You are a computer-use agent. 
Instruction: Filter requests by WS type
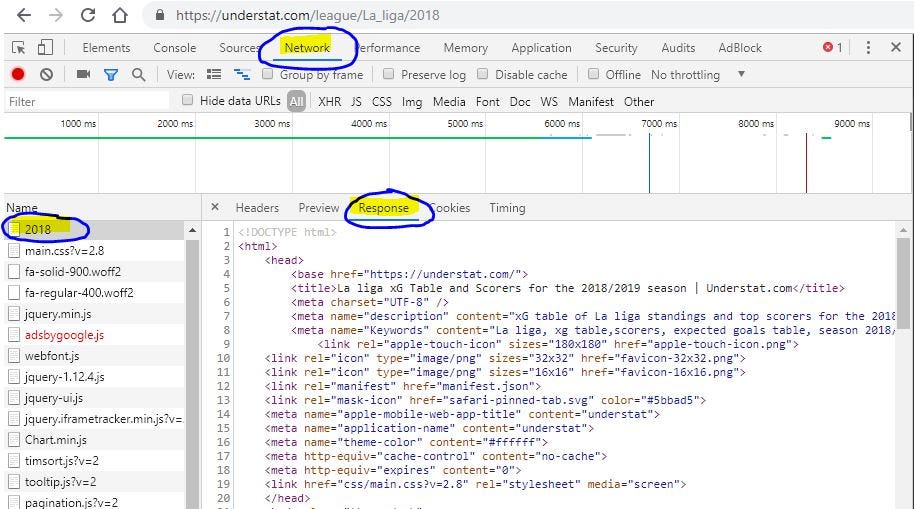549,101
